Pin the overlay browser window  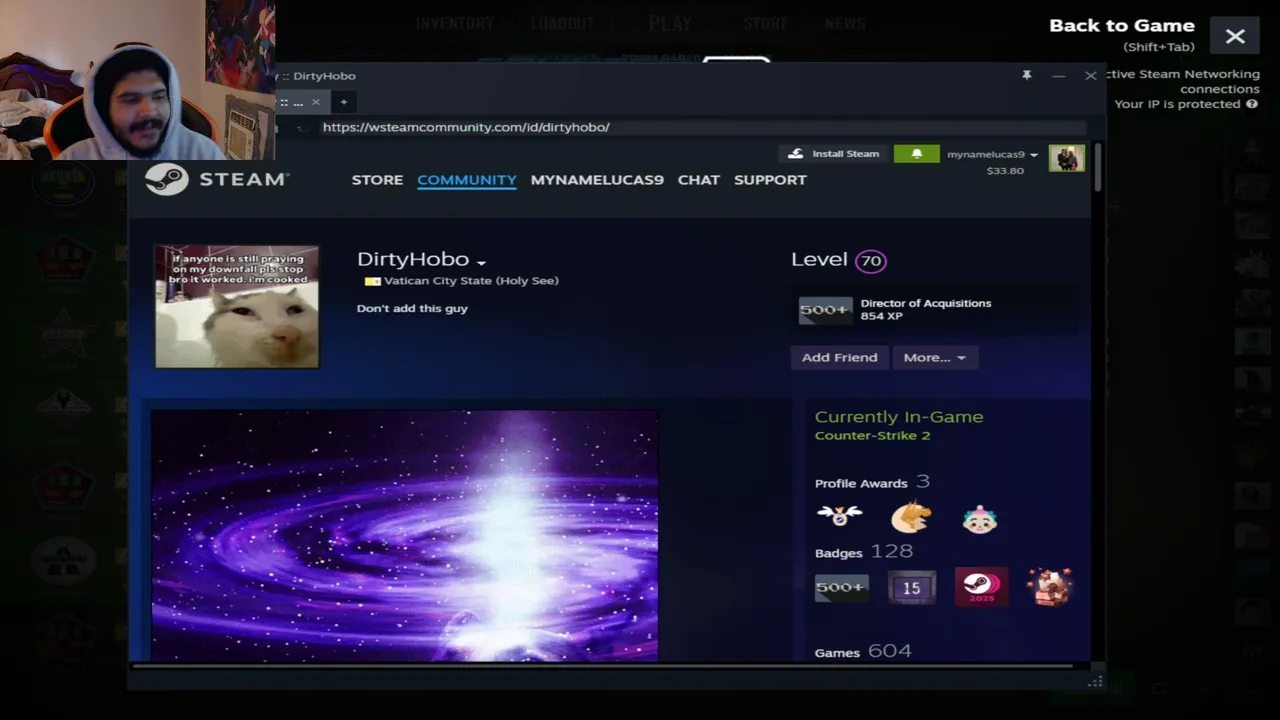click(x=1026, y=75)
